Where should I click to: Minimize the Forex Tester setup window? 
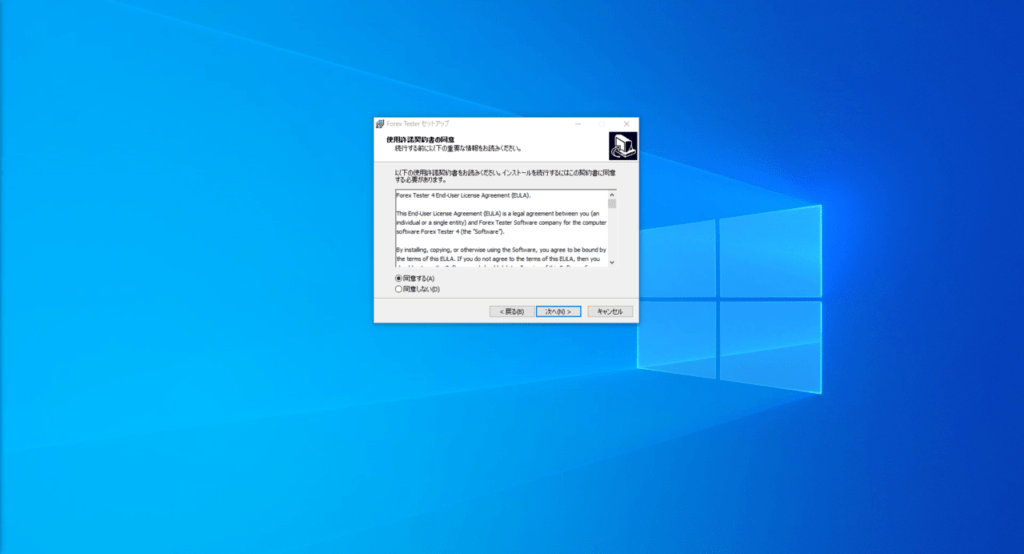tap(578, 123)
